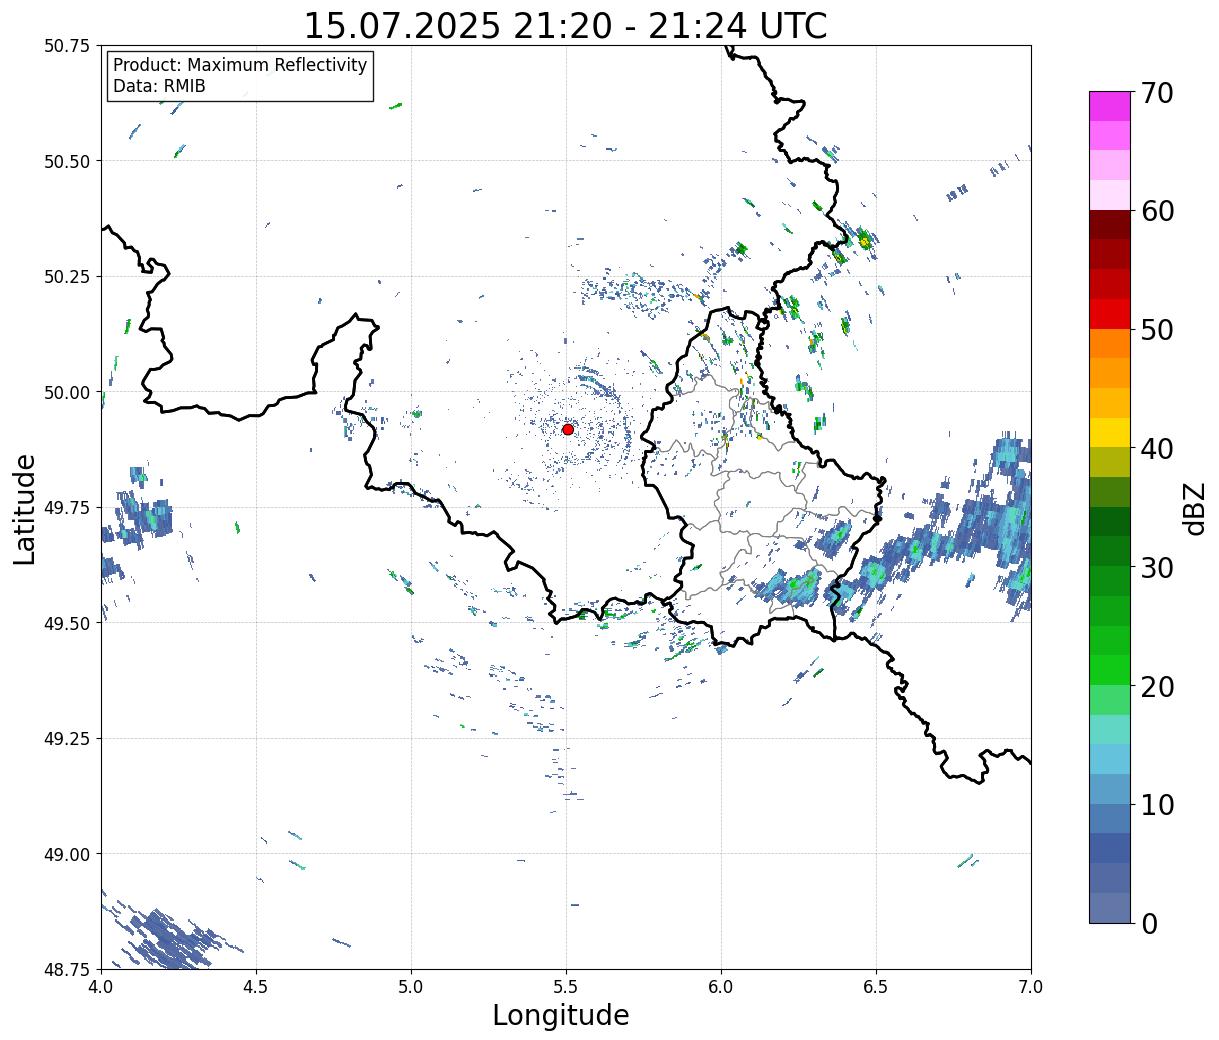Click the dark maroon colorbar swatch below 60
Screen dimensions: 1219x1040
[x=1110, y=225]
